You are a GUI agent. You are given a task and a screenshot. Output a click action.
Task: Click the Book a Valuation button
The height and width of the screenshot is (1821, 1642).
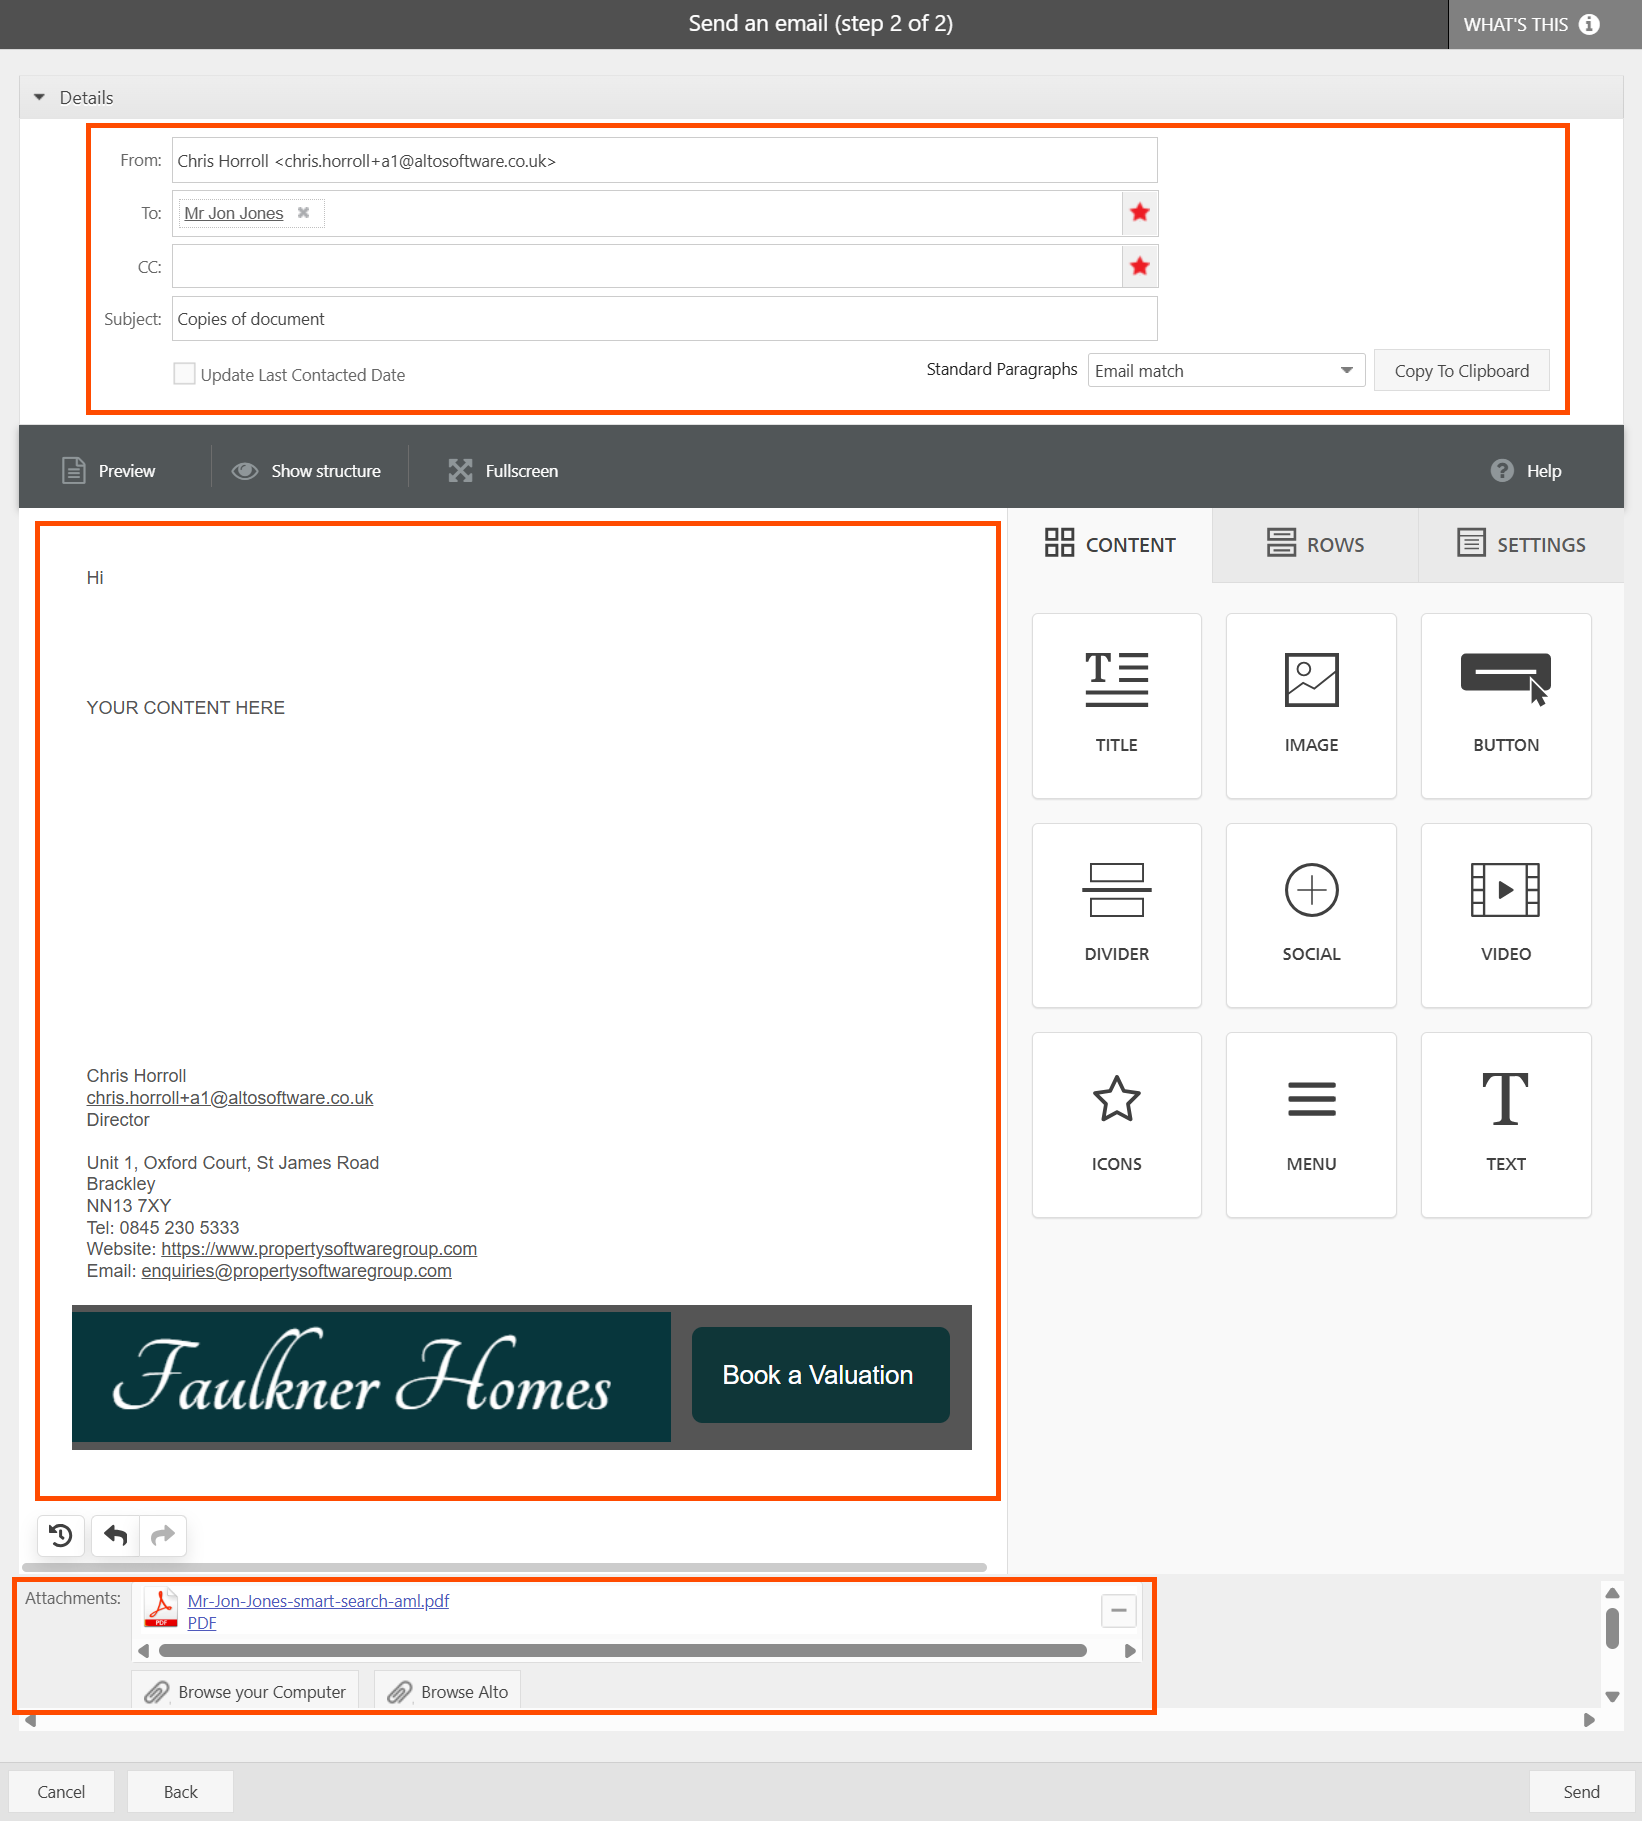819,1375
